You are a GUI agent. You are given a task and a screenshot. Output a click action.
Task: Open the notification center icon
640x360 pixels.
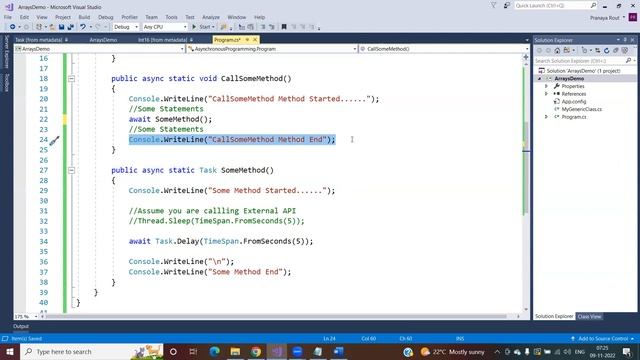627,351
